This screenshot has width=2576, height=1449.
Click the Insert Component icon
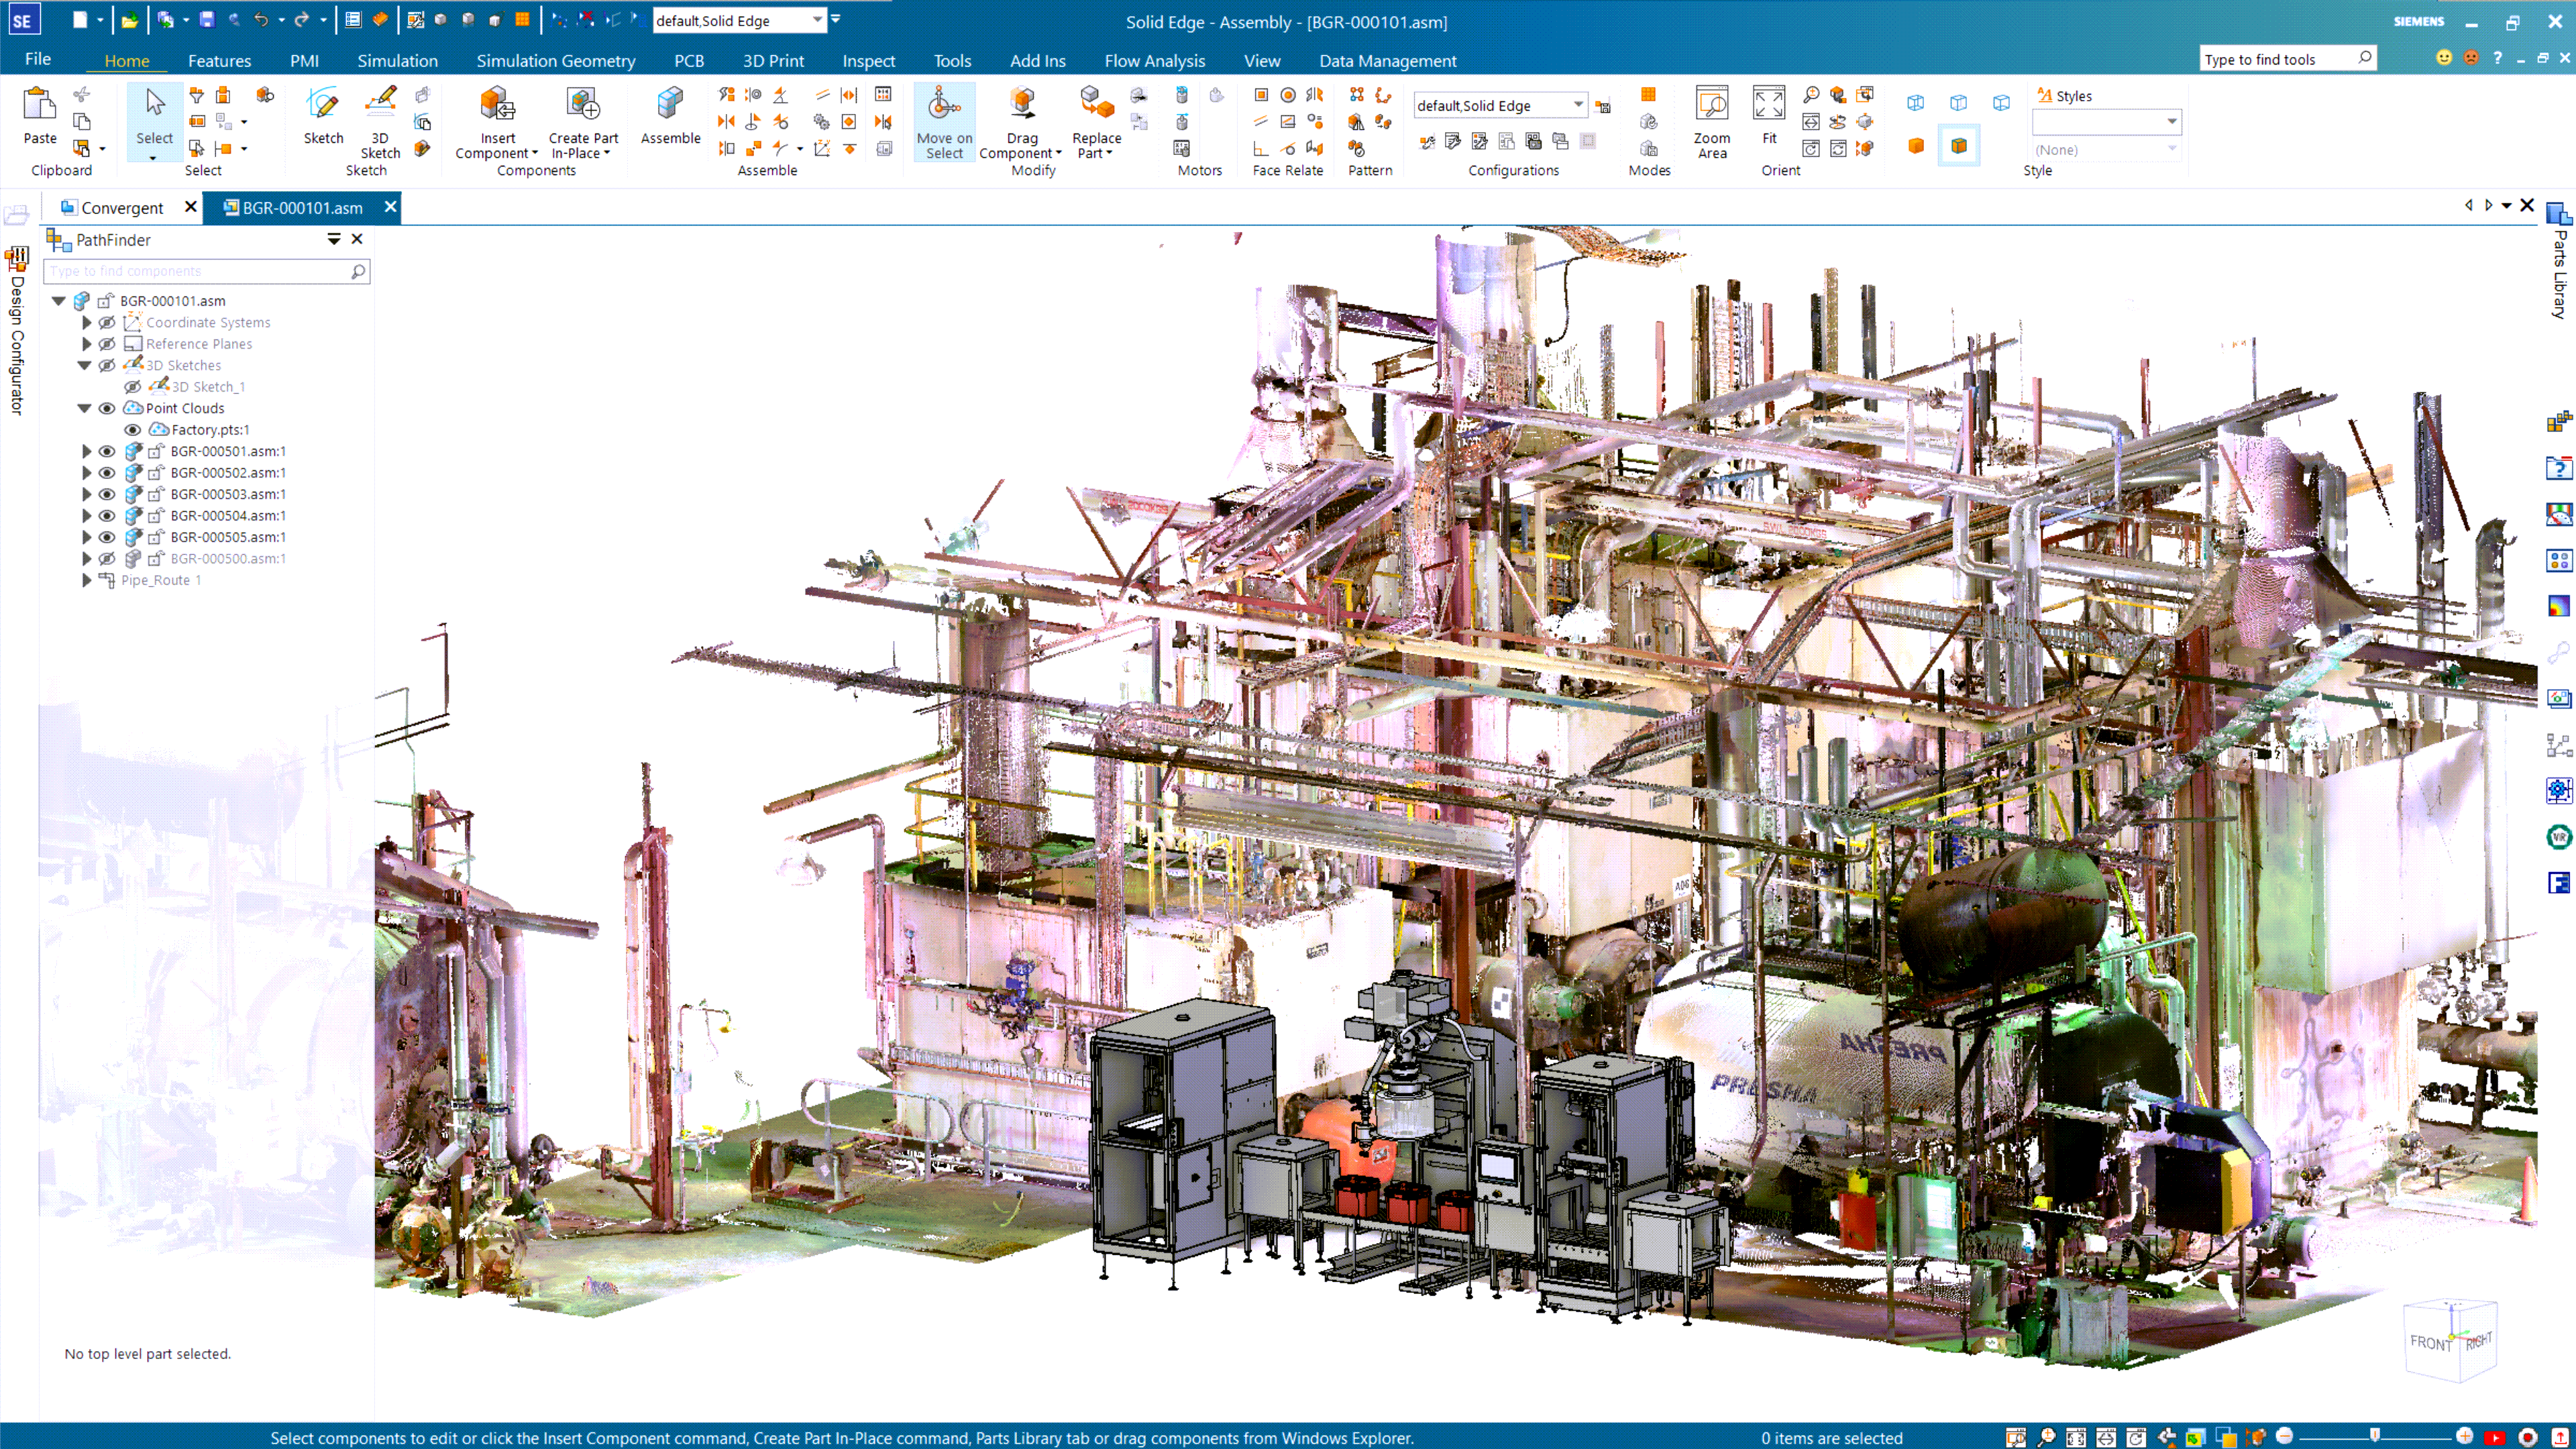[x=497, y=104]
